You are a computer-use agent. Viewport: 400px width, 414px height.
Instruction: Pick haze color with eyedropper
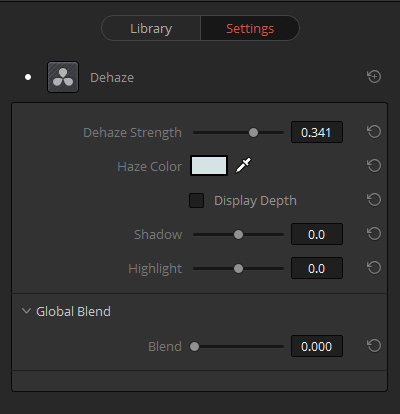[243, 165]
